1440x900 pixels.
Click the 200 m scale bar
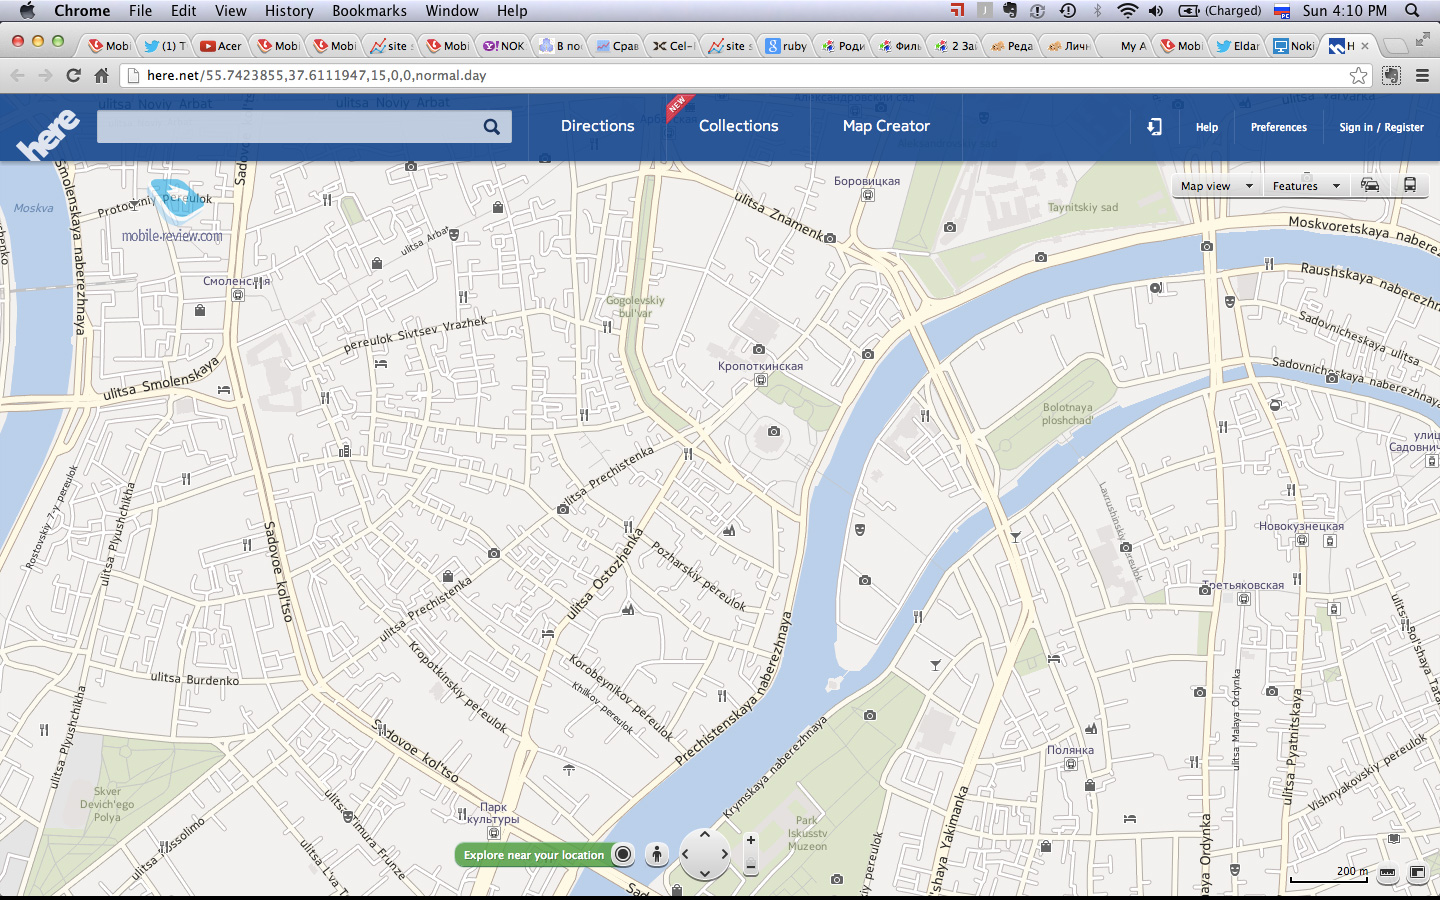click(1329, 875)
